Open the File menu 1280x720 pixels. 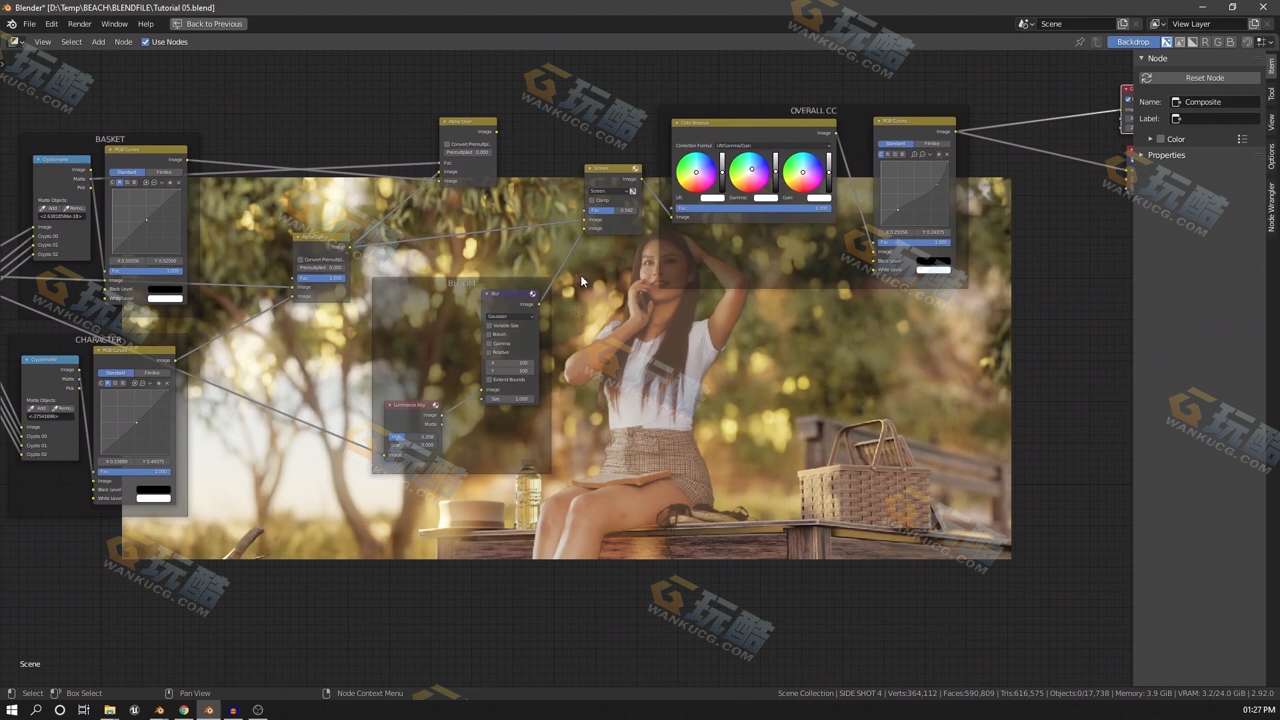pos(29,24)
